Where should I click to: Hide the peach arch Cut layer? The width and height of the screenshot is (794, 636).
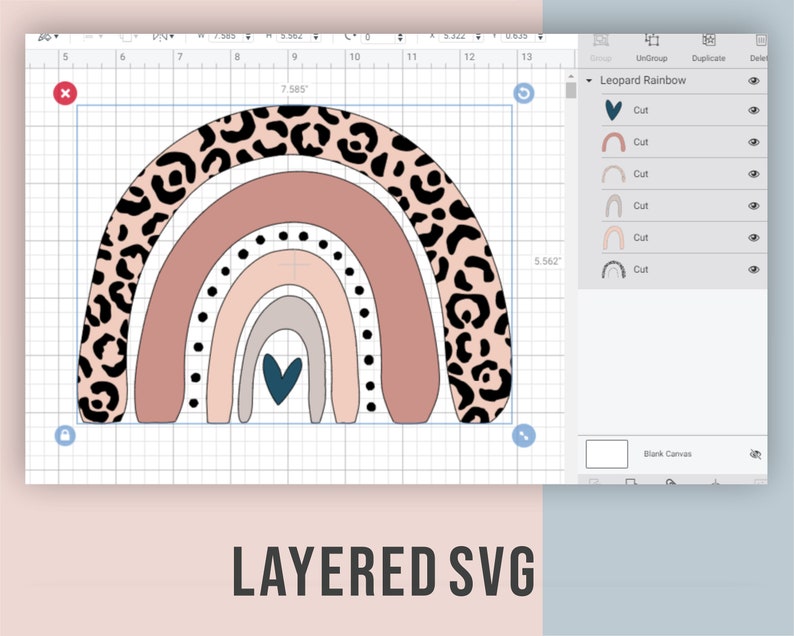[x=753, y=237]
